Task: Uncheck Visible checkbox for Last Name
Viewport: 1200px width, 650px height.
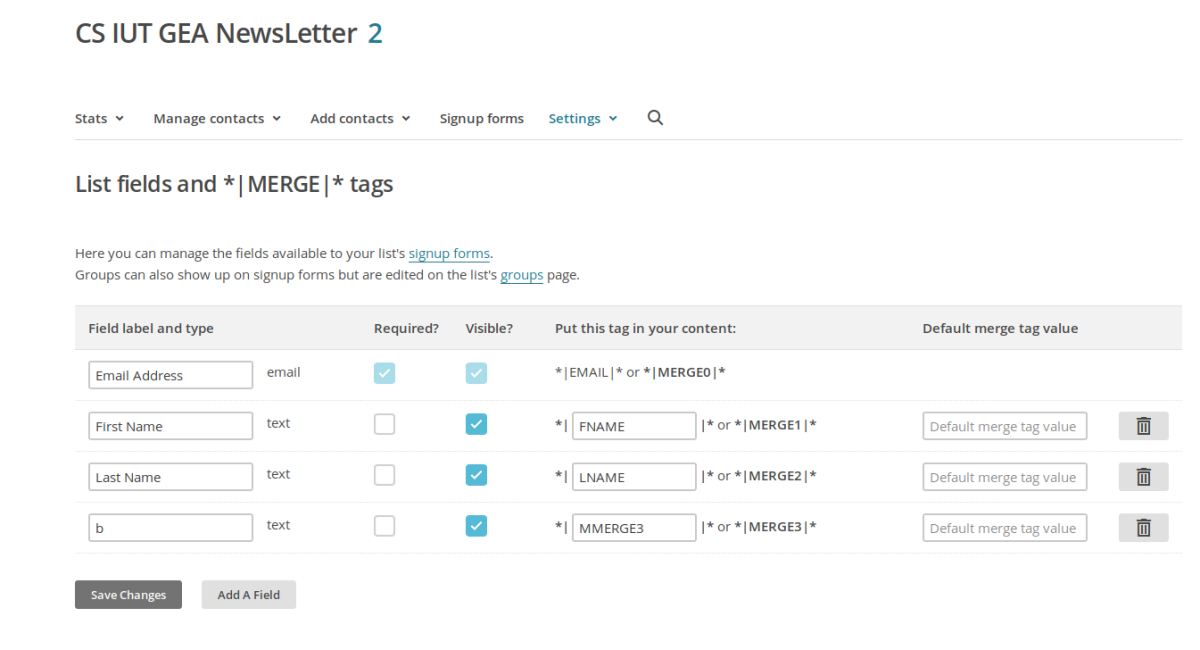Action: point(476,475)
